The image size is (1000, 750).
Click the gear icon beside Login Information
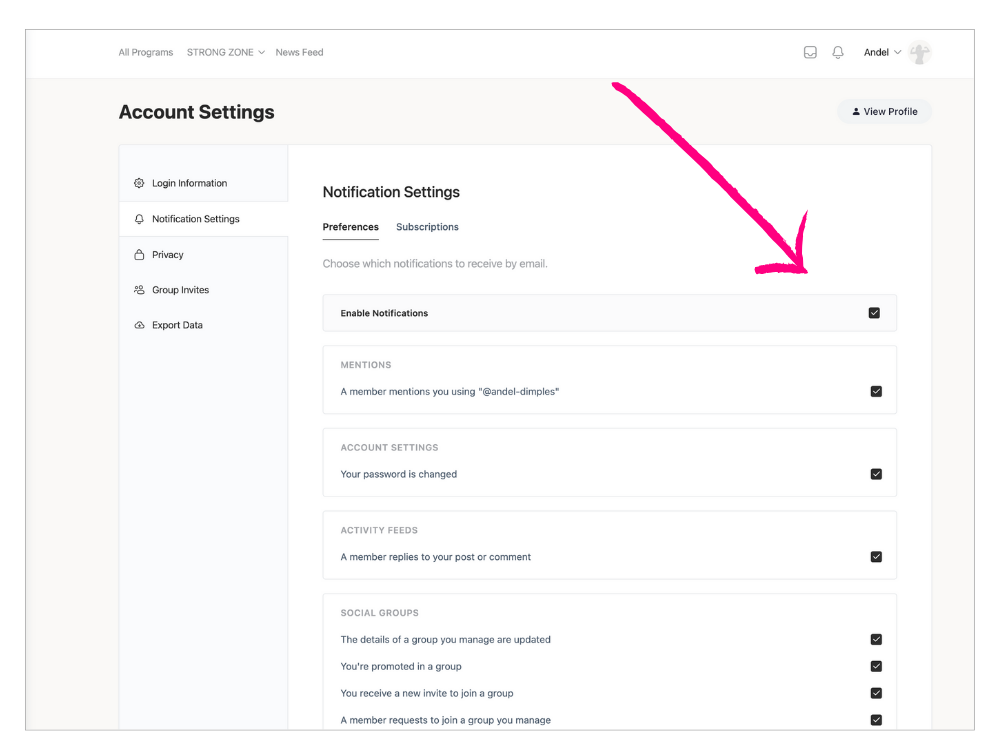tap(139, 184)
